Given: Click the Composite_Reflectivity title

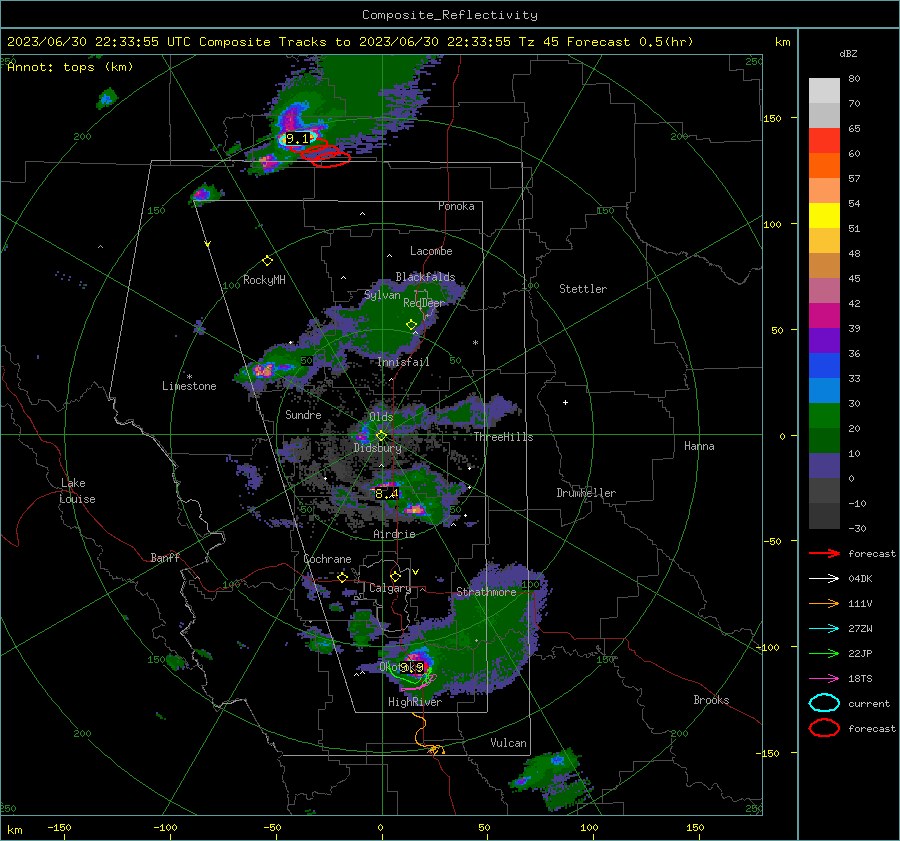Looking at the screenshot, I should click(449, 15).
